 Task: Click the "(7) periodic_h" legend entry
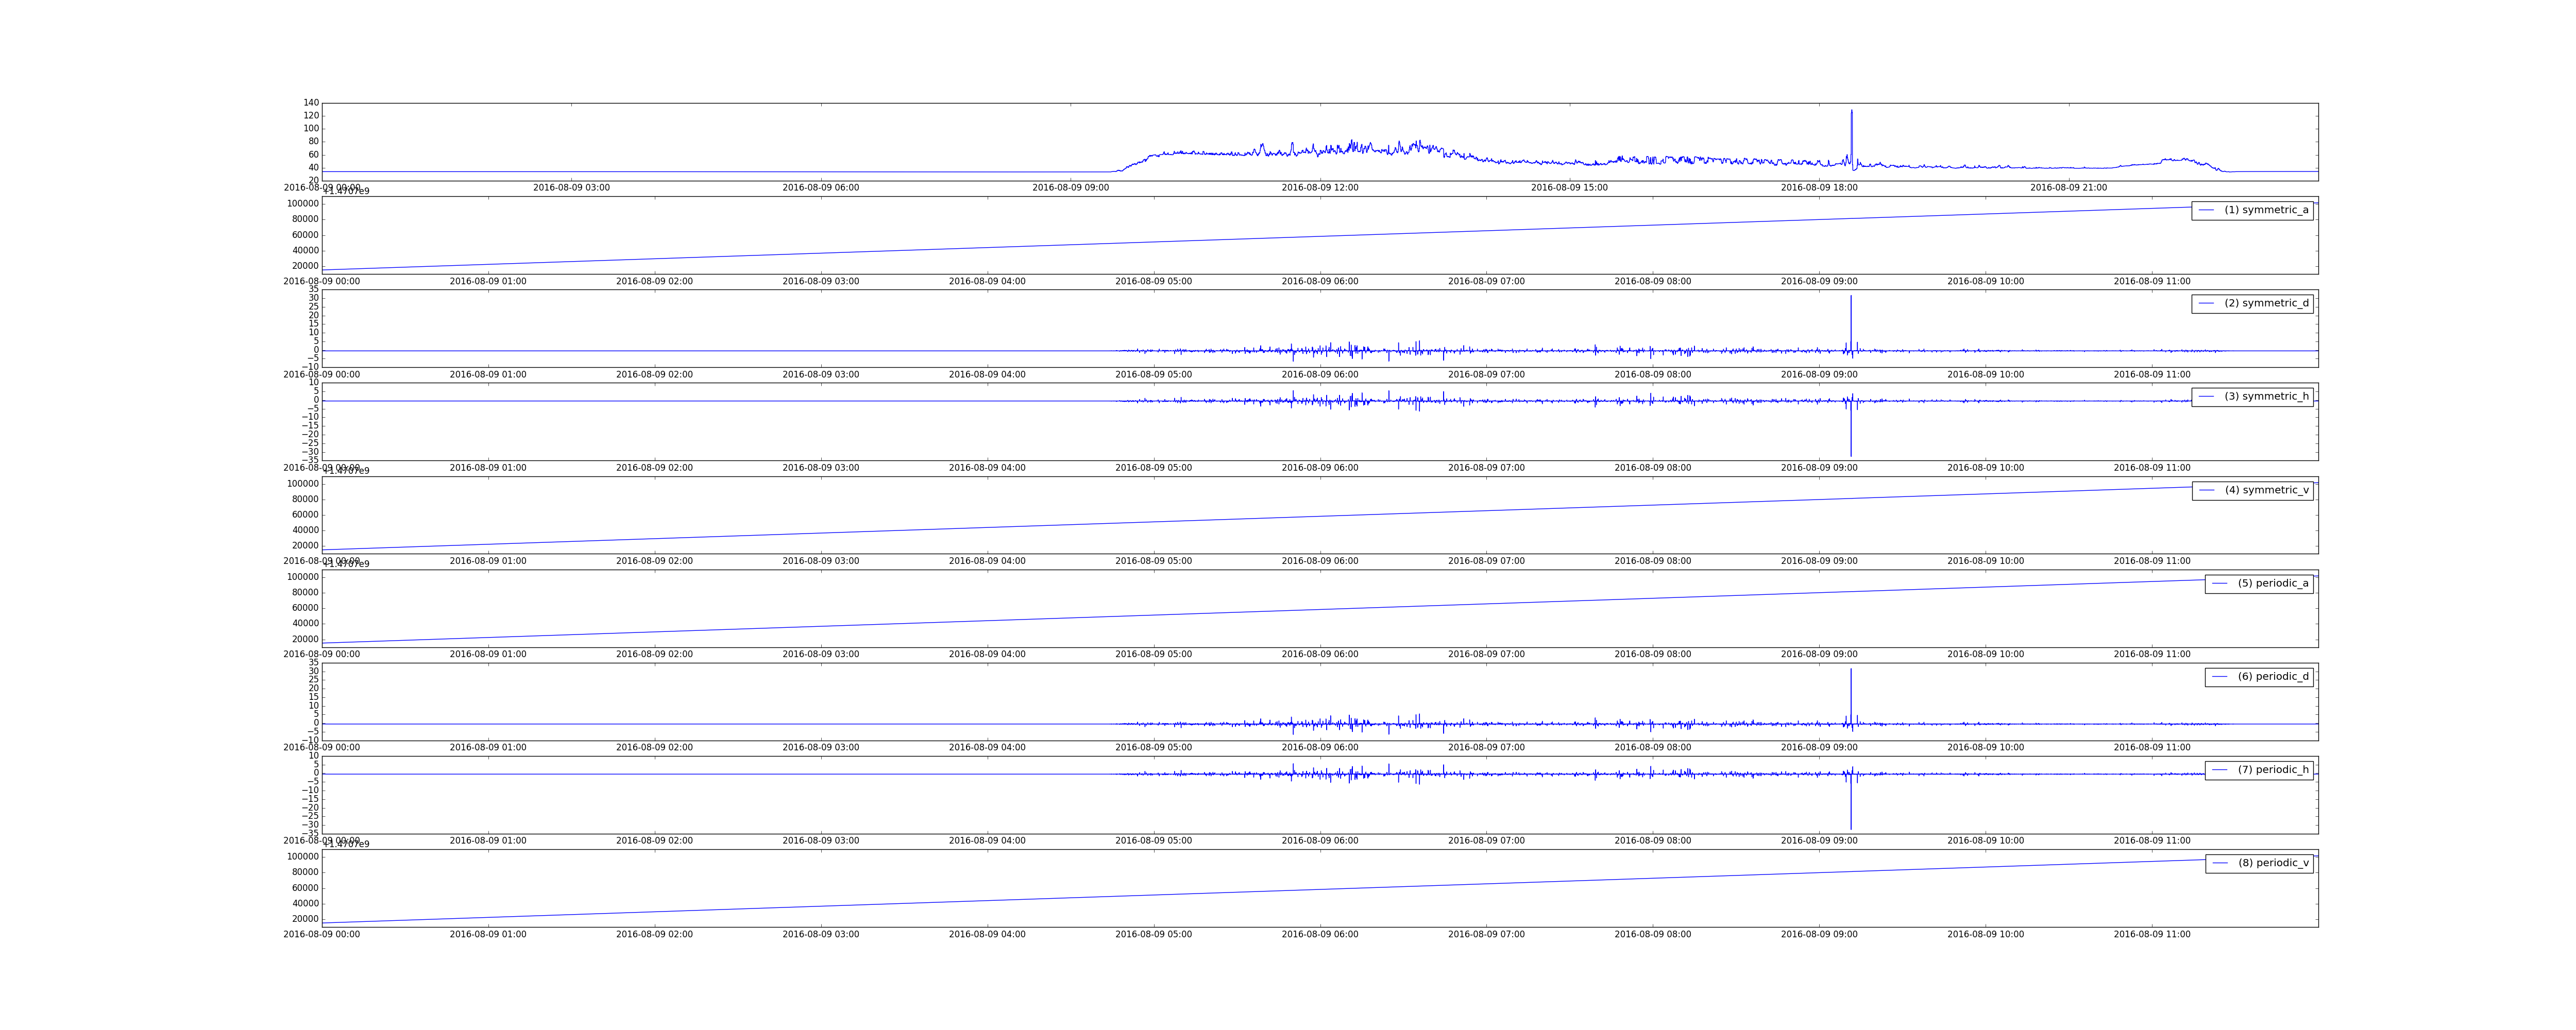point(2259,770)
